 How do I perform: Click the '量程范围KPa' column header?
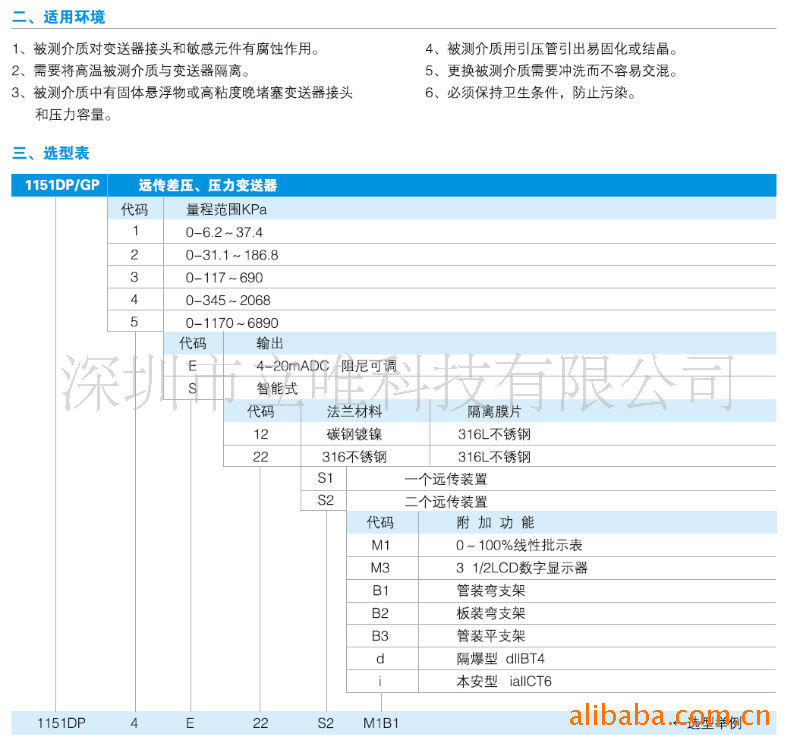[x=226, y=210]
